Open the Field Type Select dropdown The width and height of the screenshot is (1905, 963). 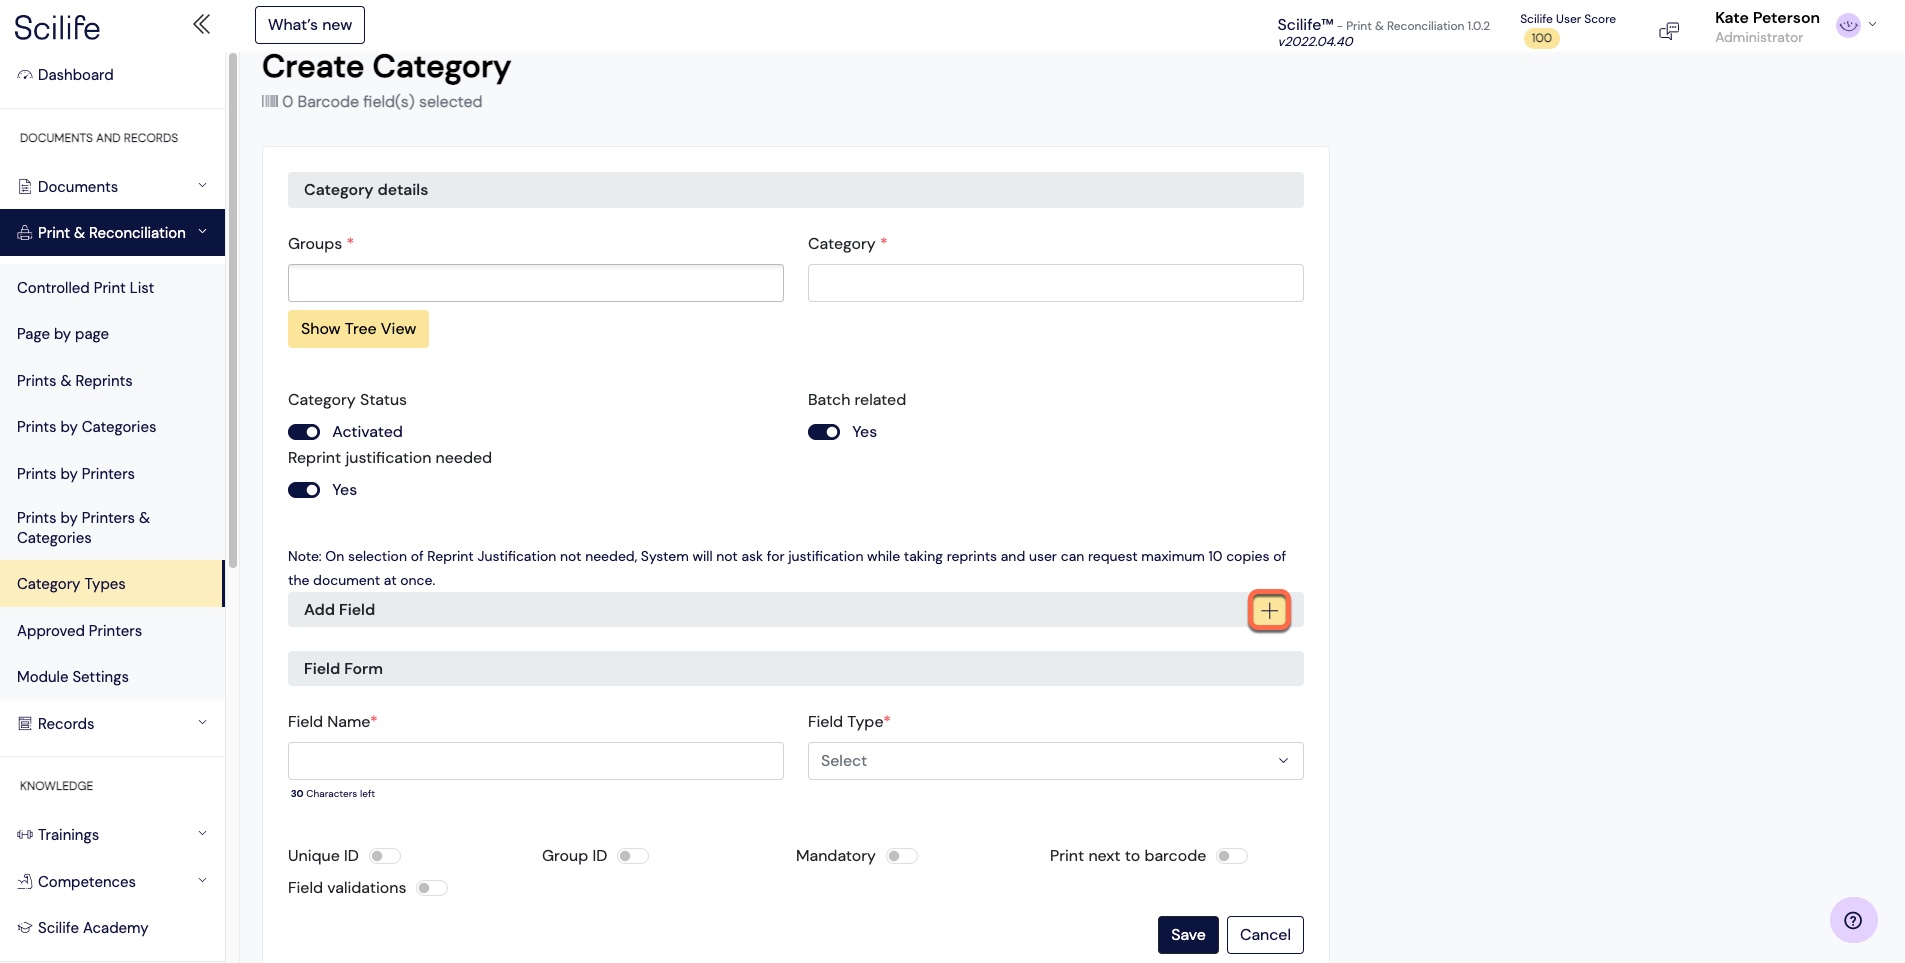click(x=1055, y=761)
